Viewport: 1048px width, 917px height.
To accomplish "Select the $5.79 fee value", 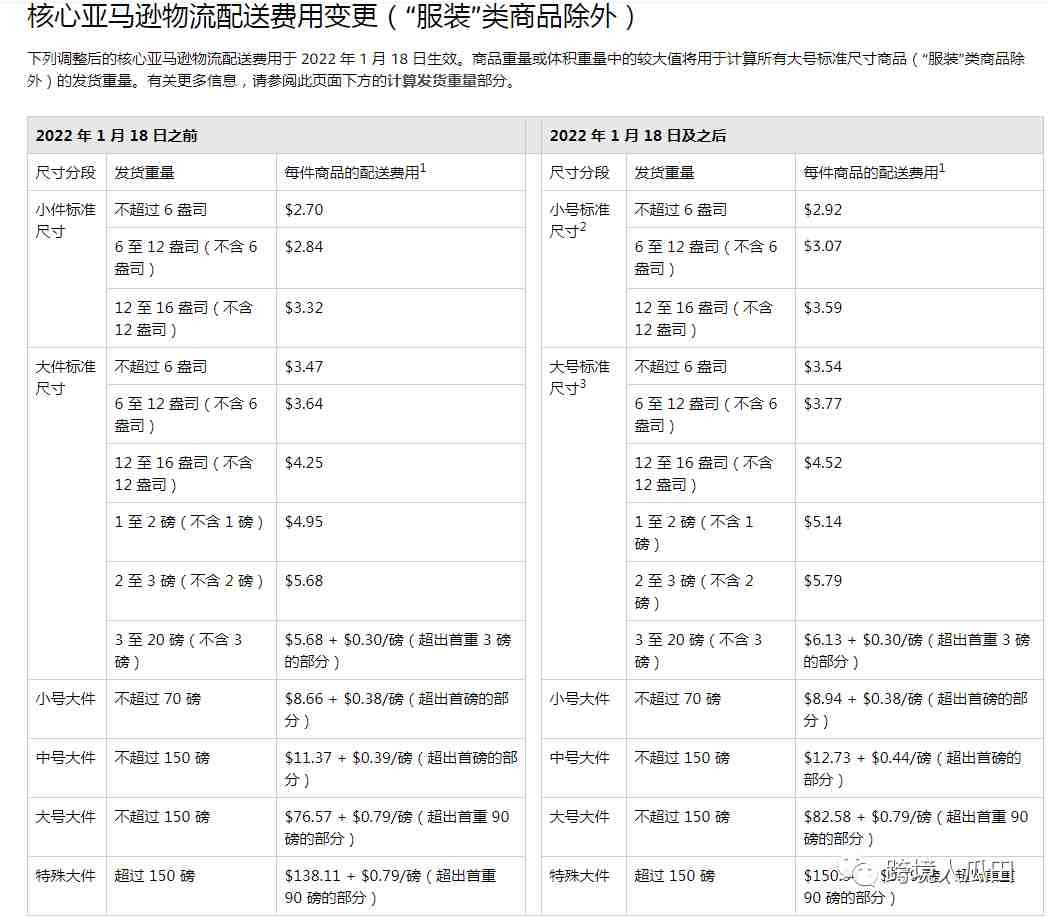I will (823, 580).
